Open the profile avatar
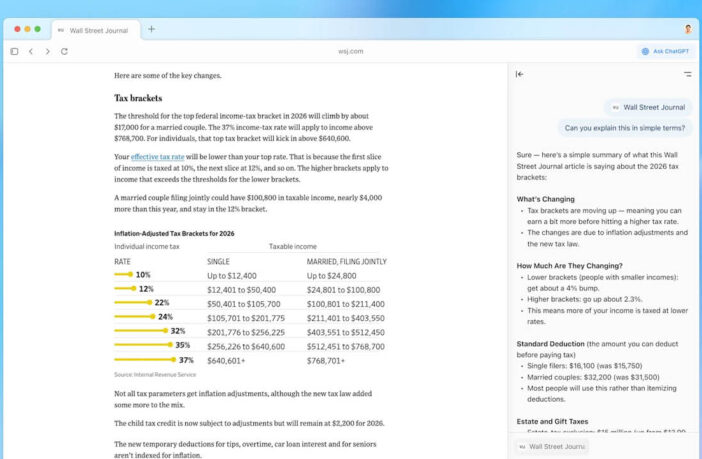This screenshot has height=459, width=702. click(688, 29)
